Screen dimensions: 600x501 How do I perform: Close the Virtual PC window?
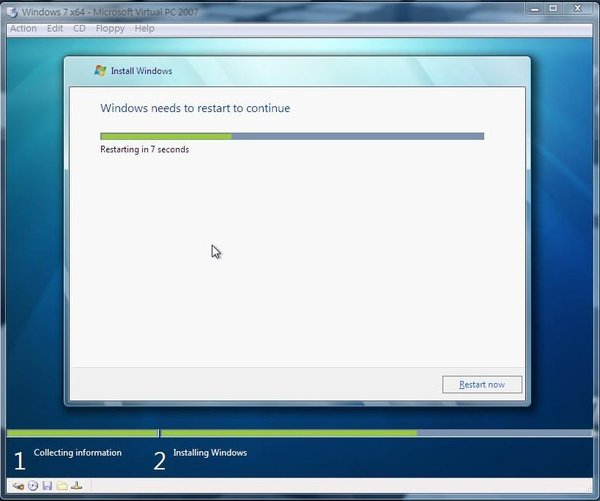click(x=578, y=8)
